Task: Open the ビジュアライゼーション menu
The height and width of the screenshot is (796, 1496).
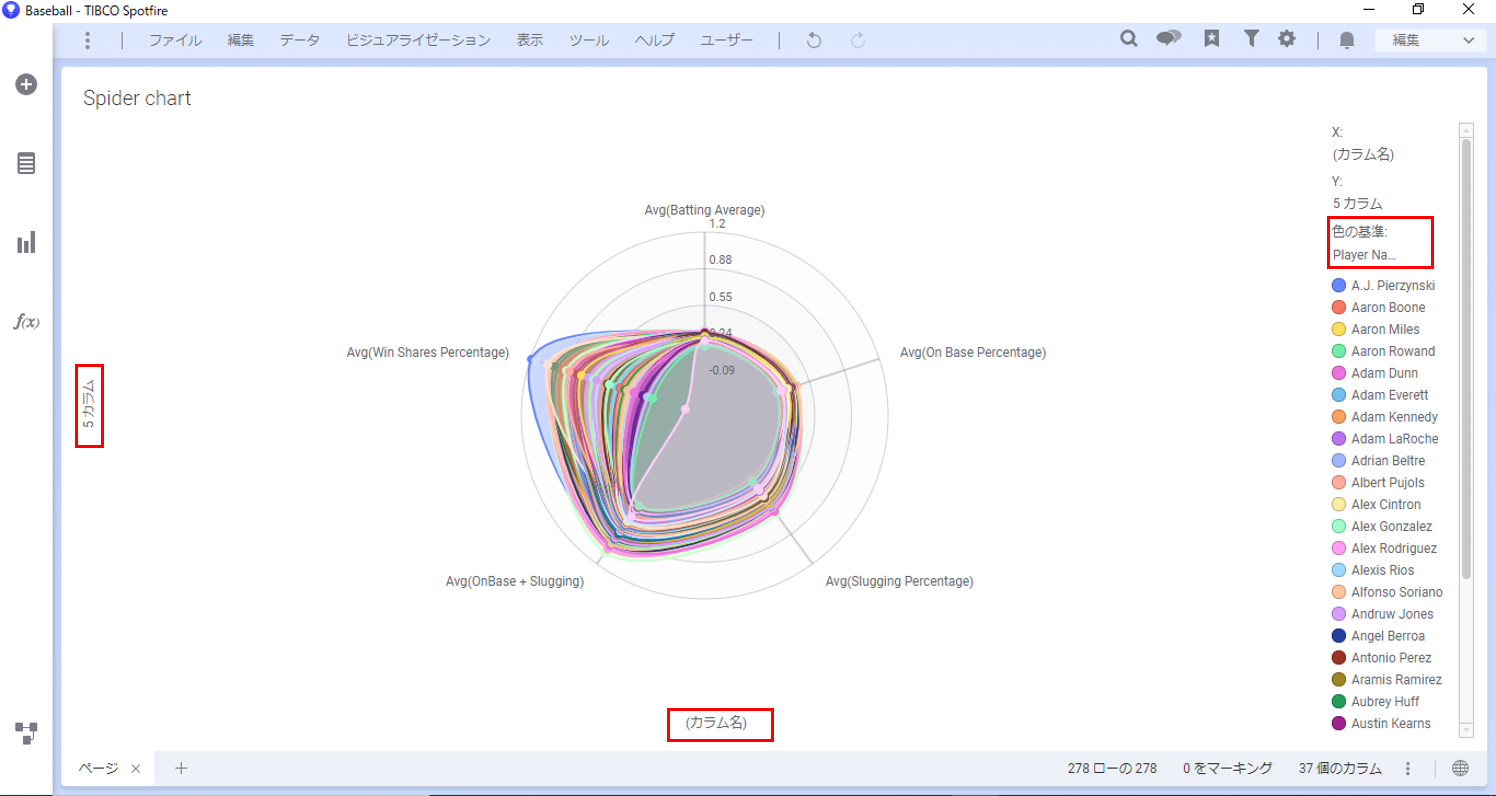Action: pos(418,40)
